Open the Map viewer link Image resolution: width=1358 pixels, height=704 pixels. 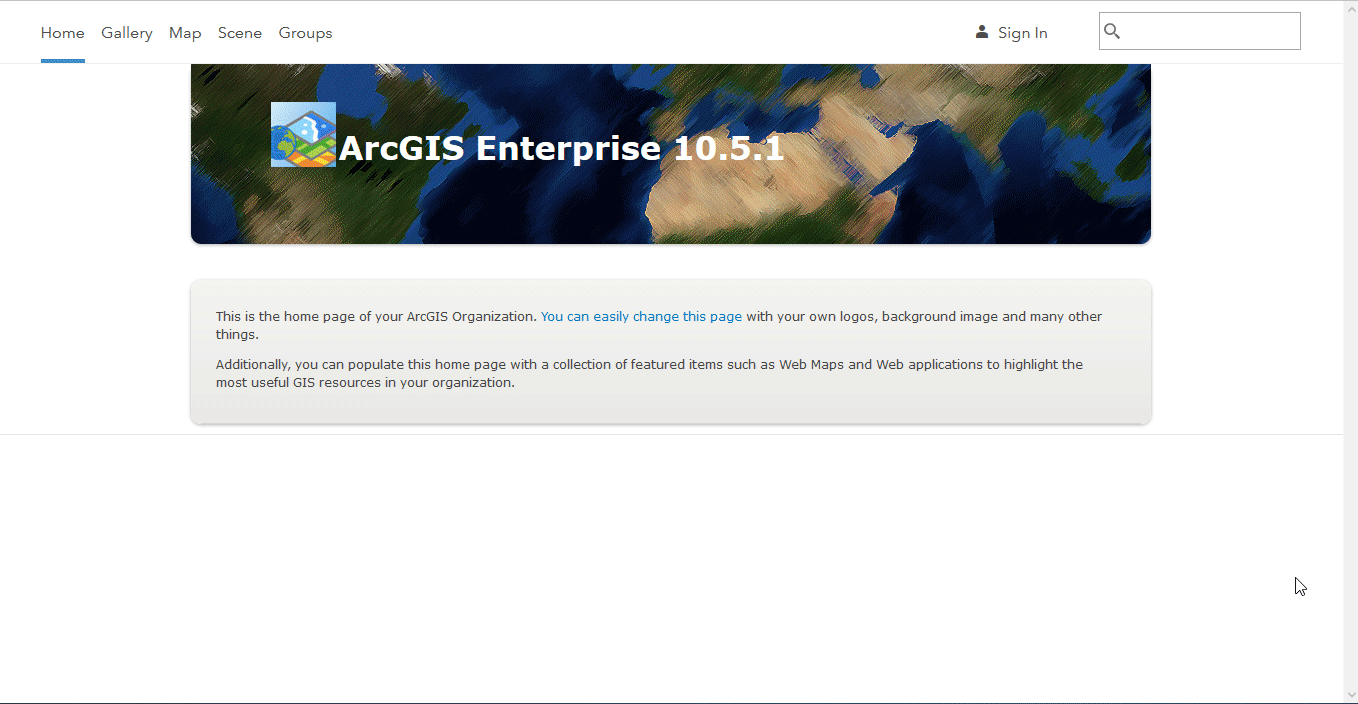click(185, 33)
